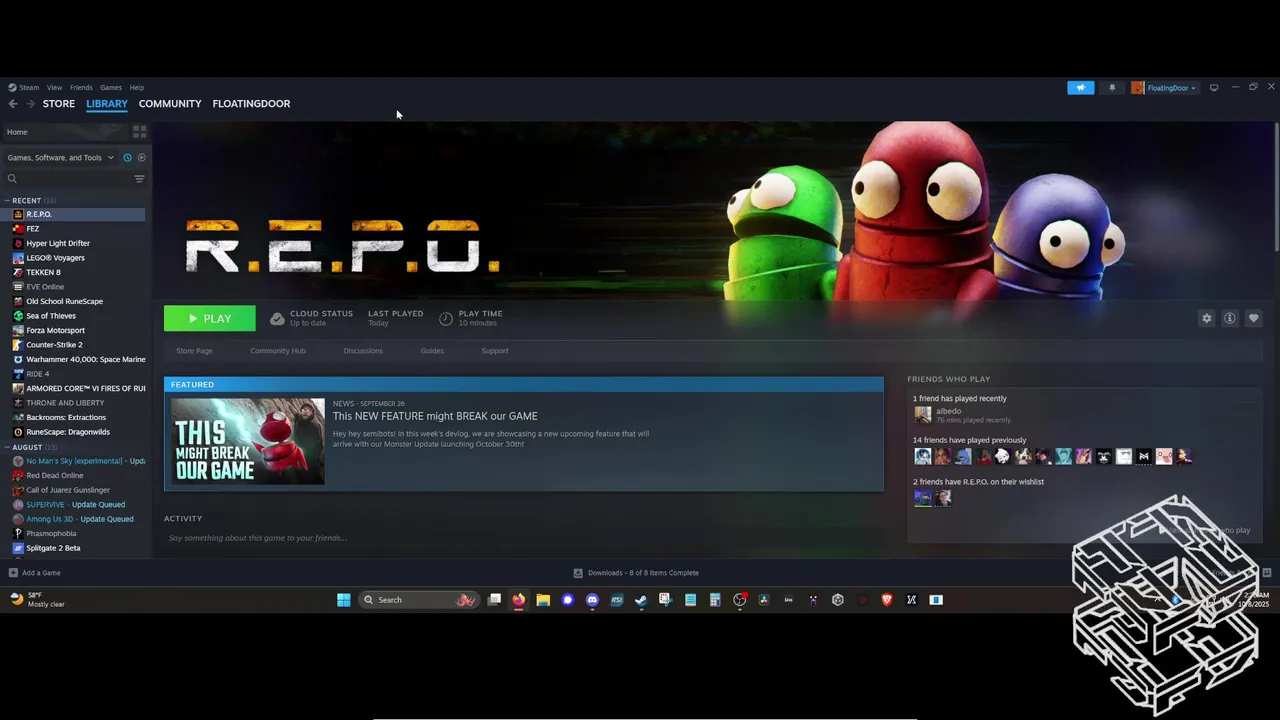Switch to the COMMUNITY tab
This screenshot has width=1280, height=720.
[170, 104]
